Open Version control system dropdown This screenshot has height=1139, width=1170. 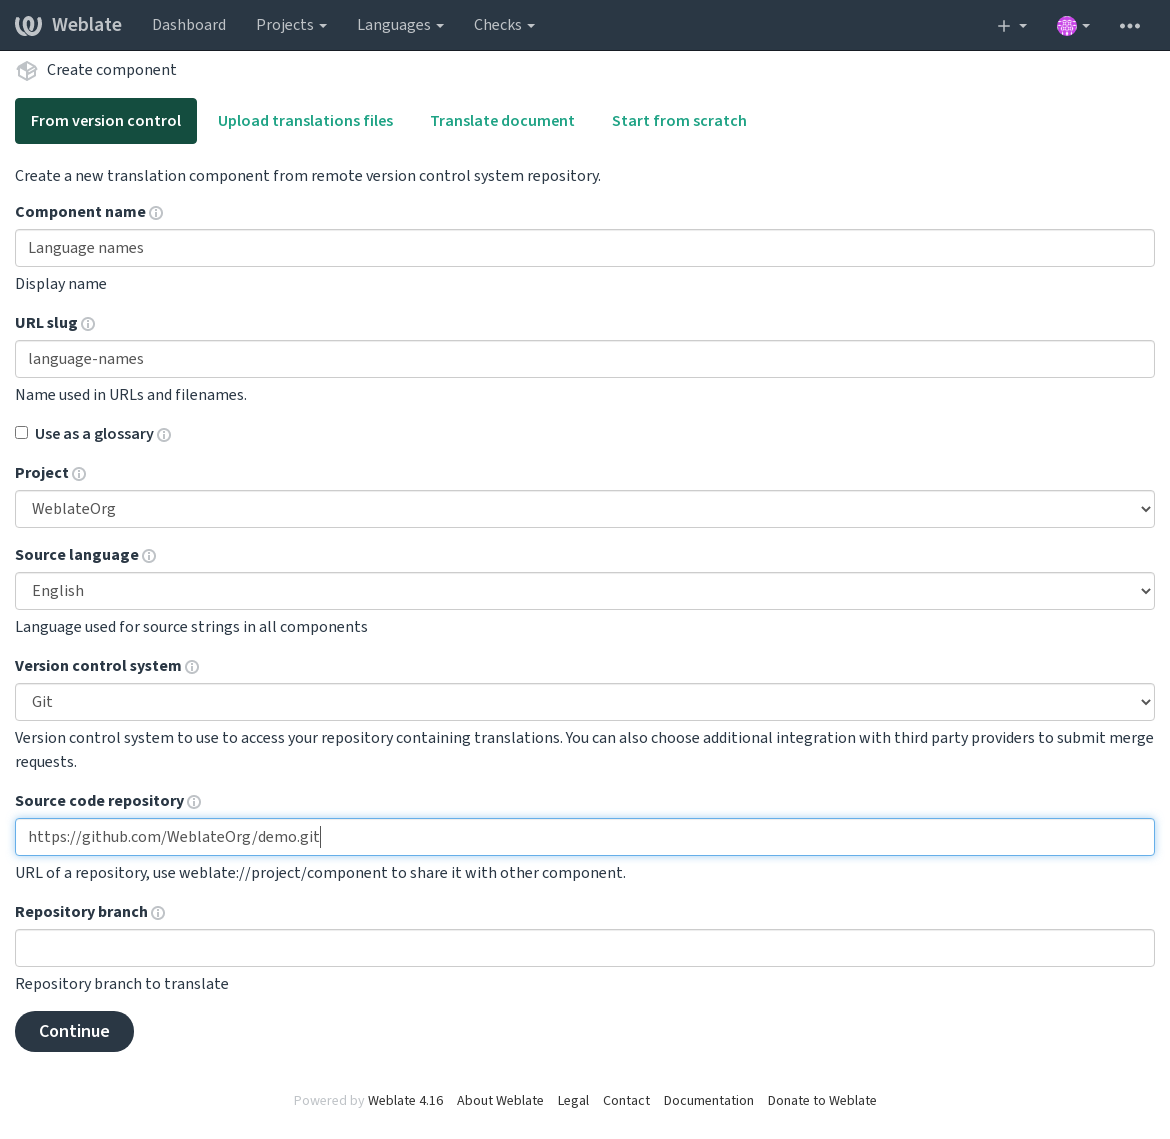click(x=584, y=702)
